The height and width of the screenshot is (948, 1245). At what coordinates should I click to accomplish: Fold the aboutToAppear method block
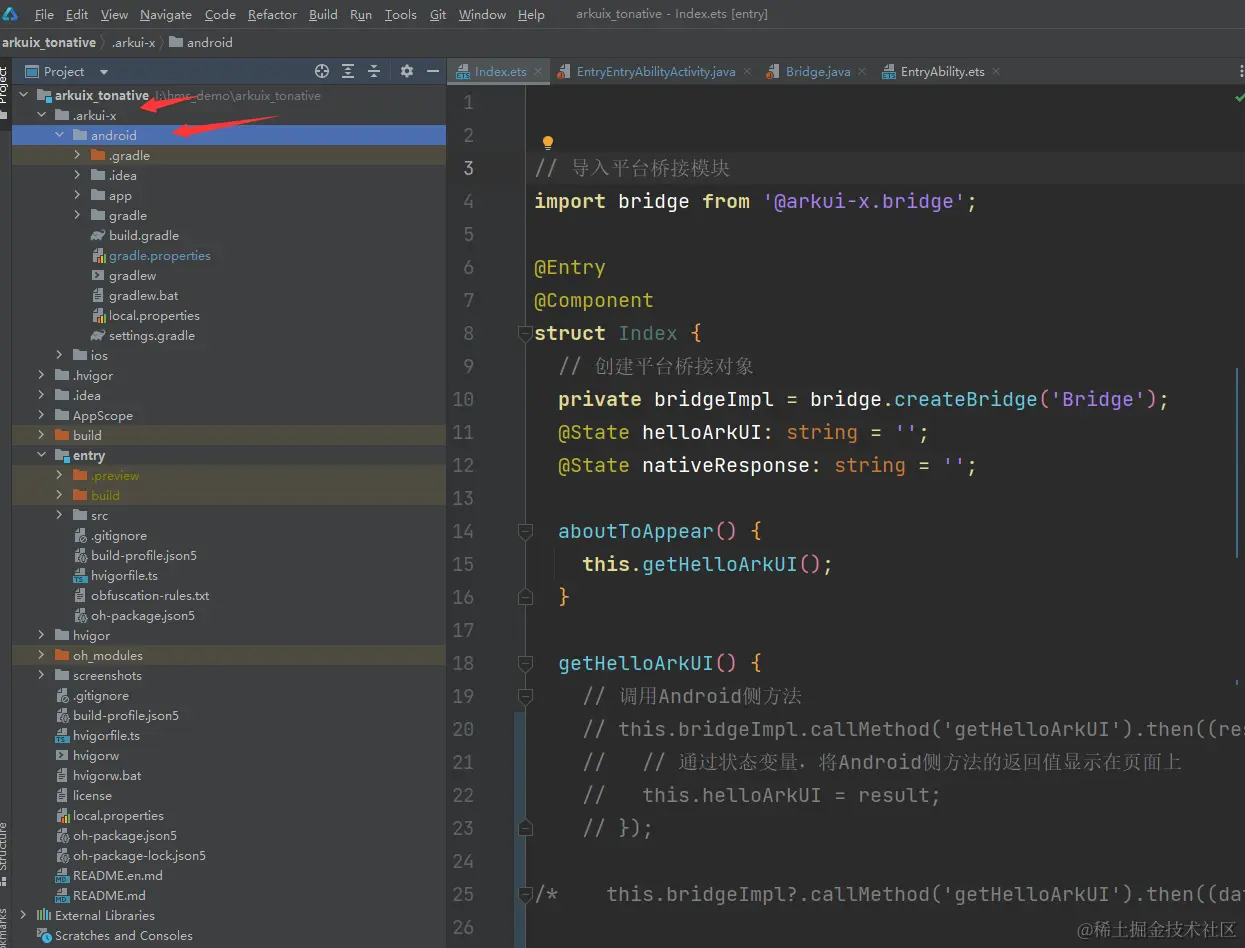[x=525, y=531]
